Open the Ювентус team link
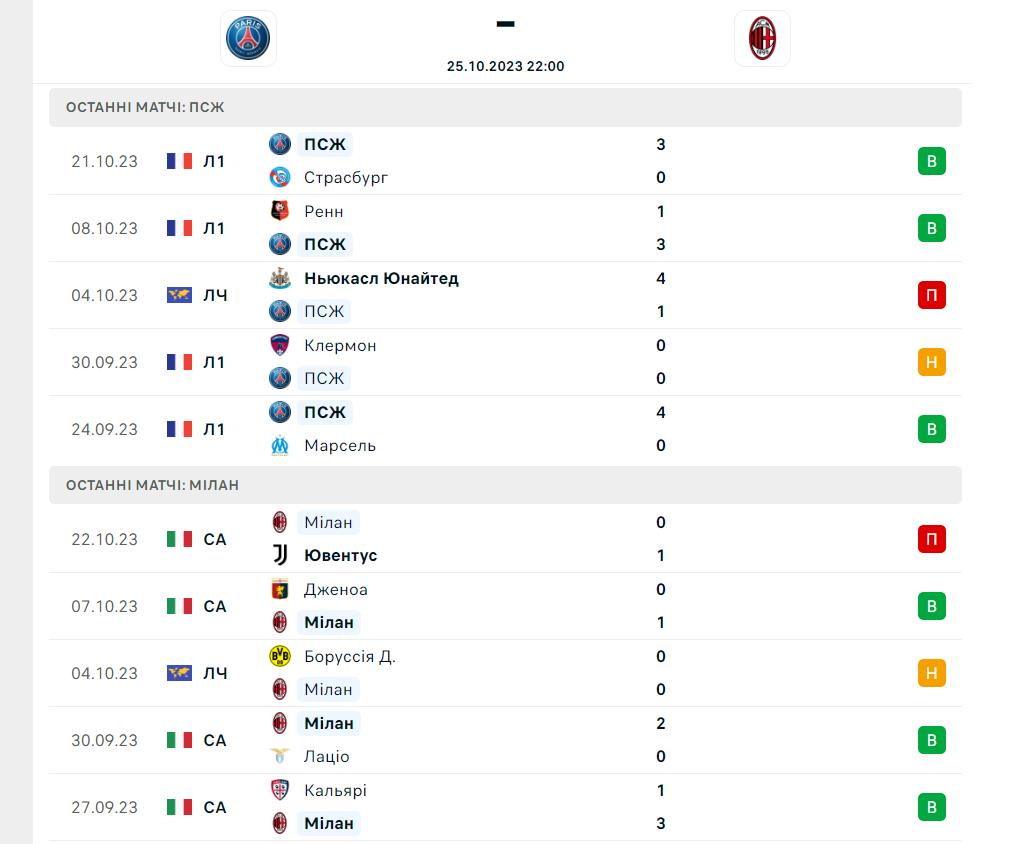This screenshot has height=844, width=1013. (340, 555)
